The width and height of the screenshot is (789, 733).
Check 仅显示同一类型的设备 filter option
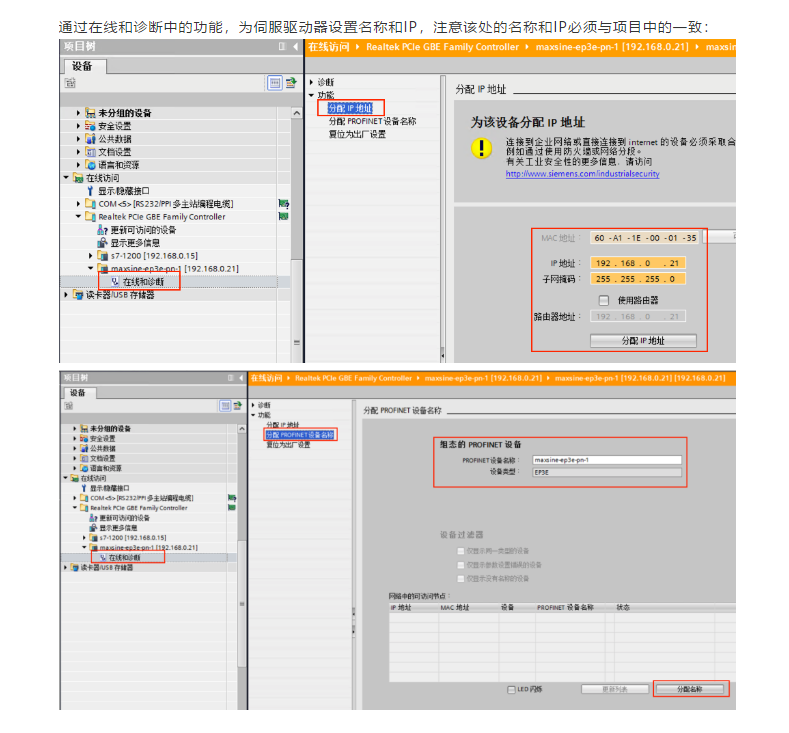[460, 551]
